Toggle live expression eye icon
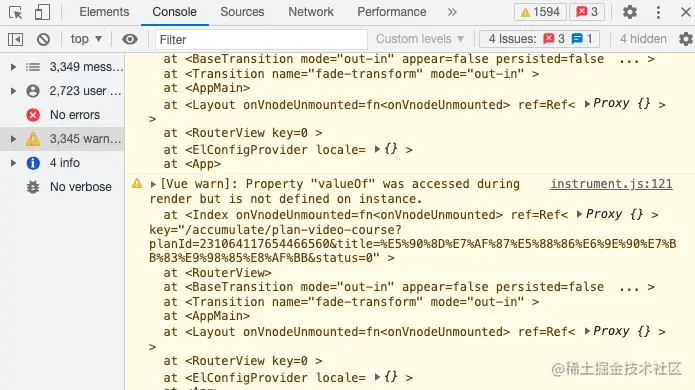This screenshot has width=695, height=390. click(x=129, y=39)
